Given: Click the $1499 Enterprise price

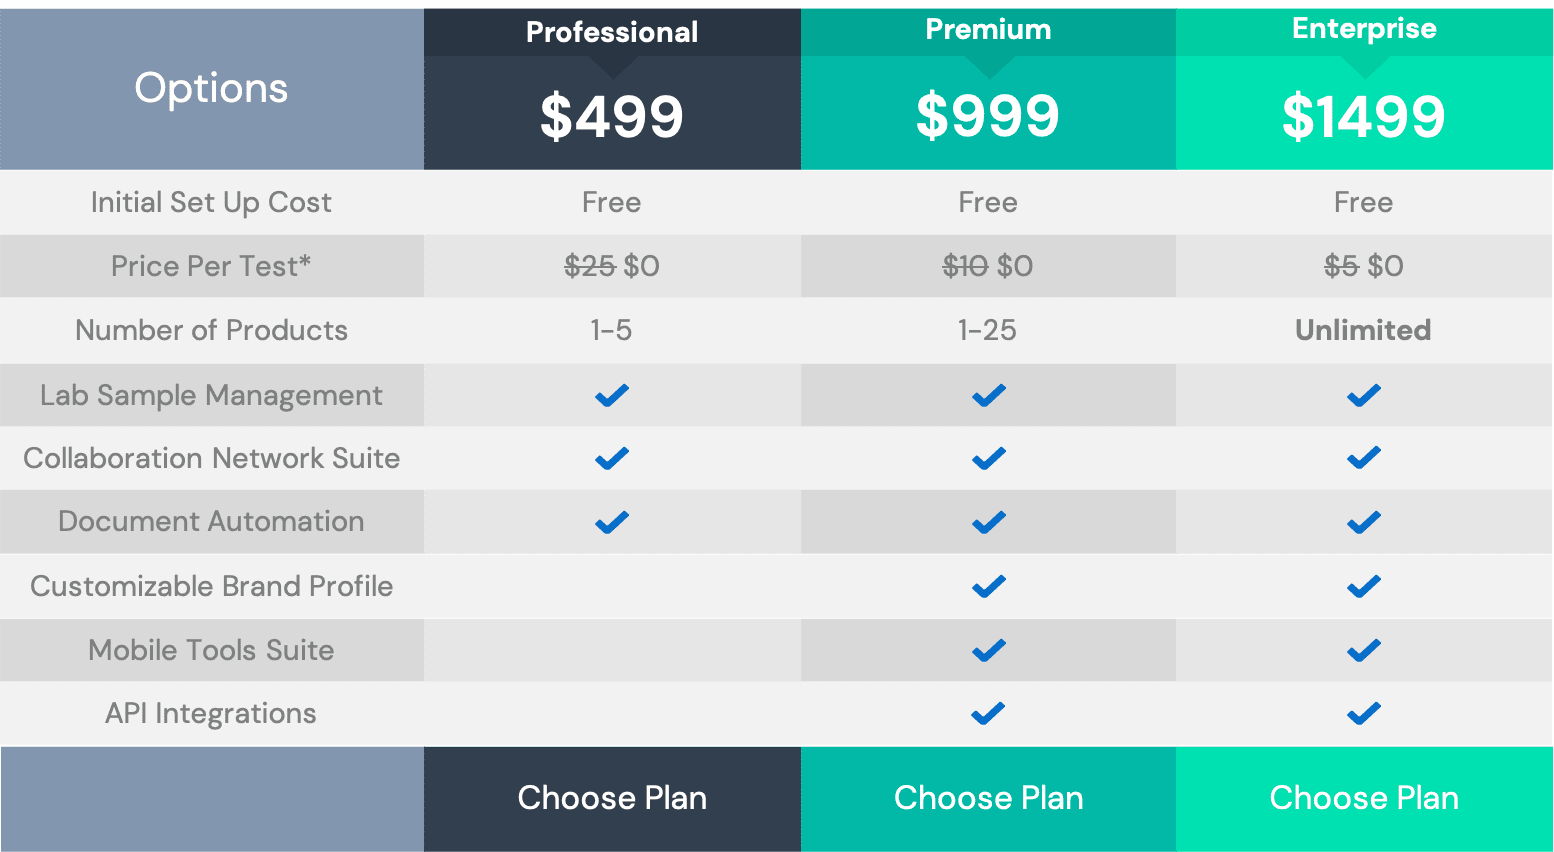Looking at the screenshot, I should click(x=1364, y=116).
